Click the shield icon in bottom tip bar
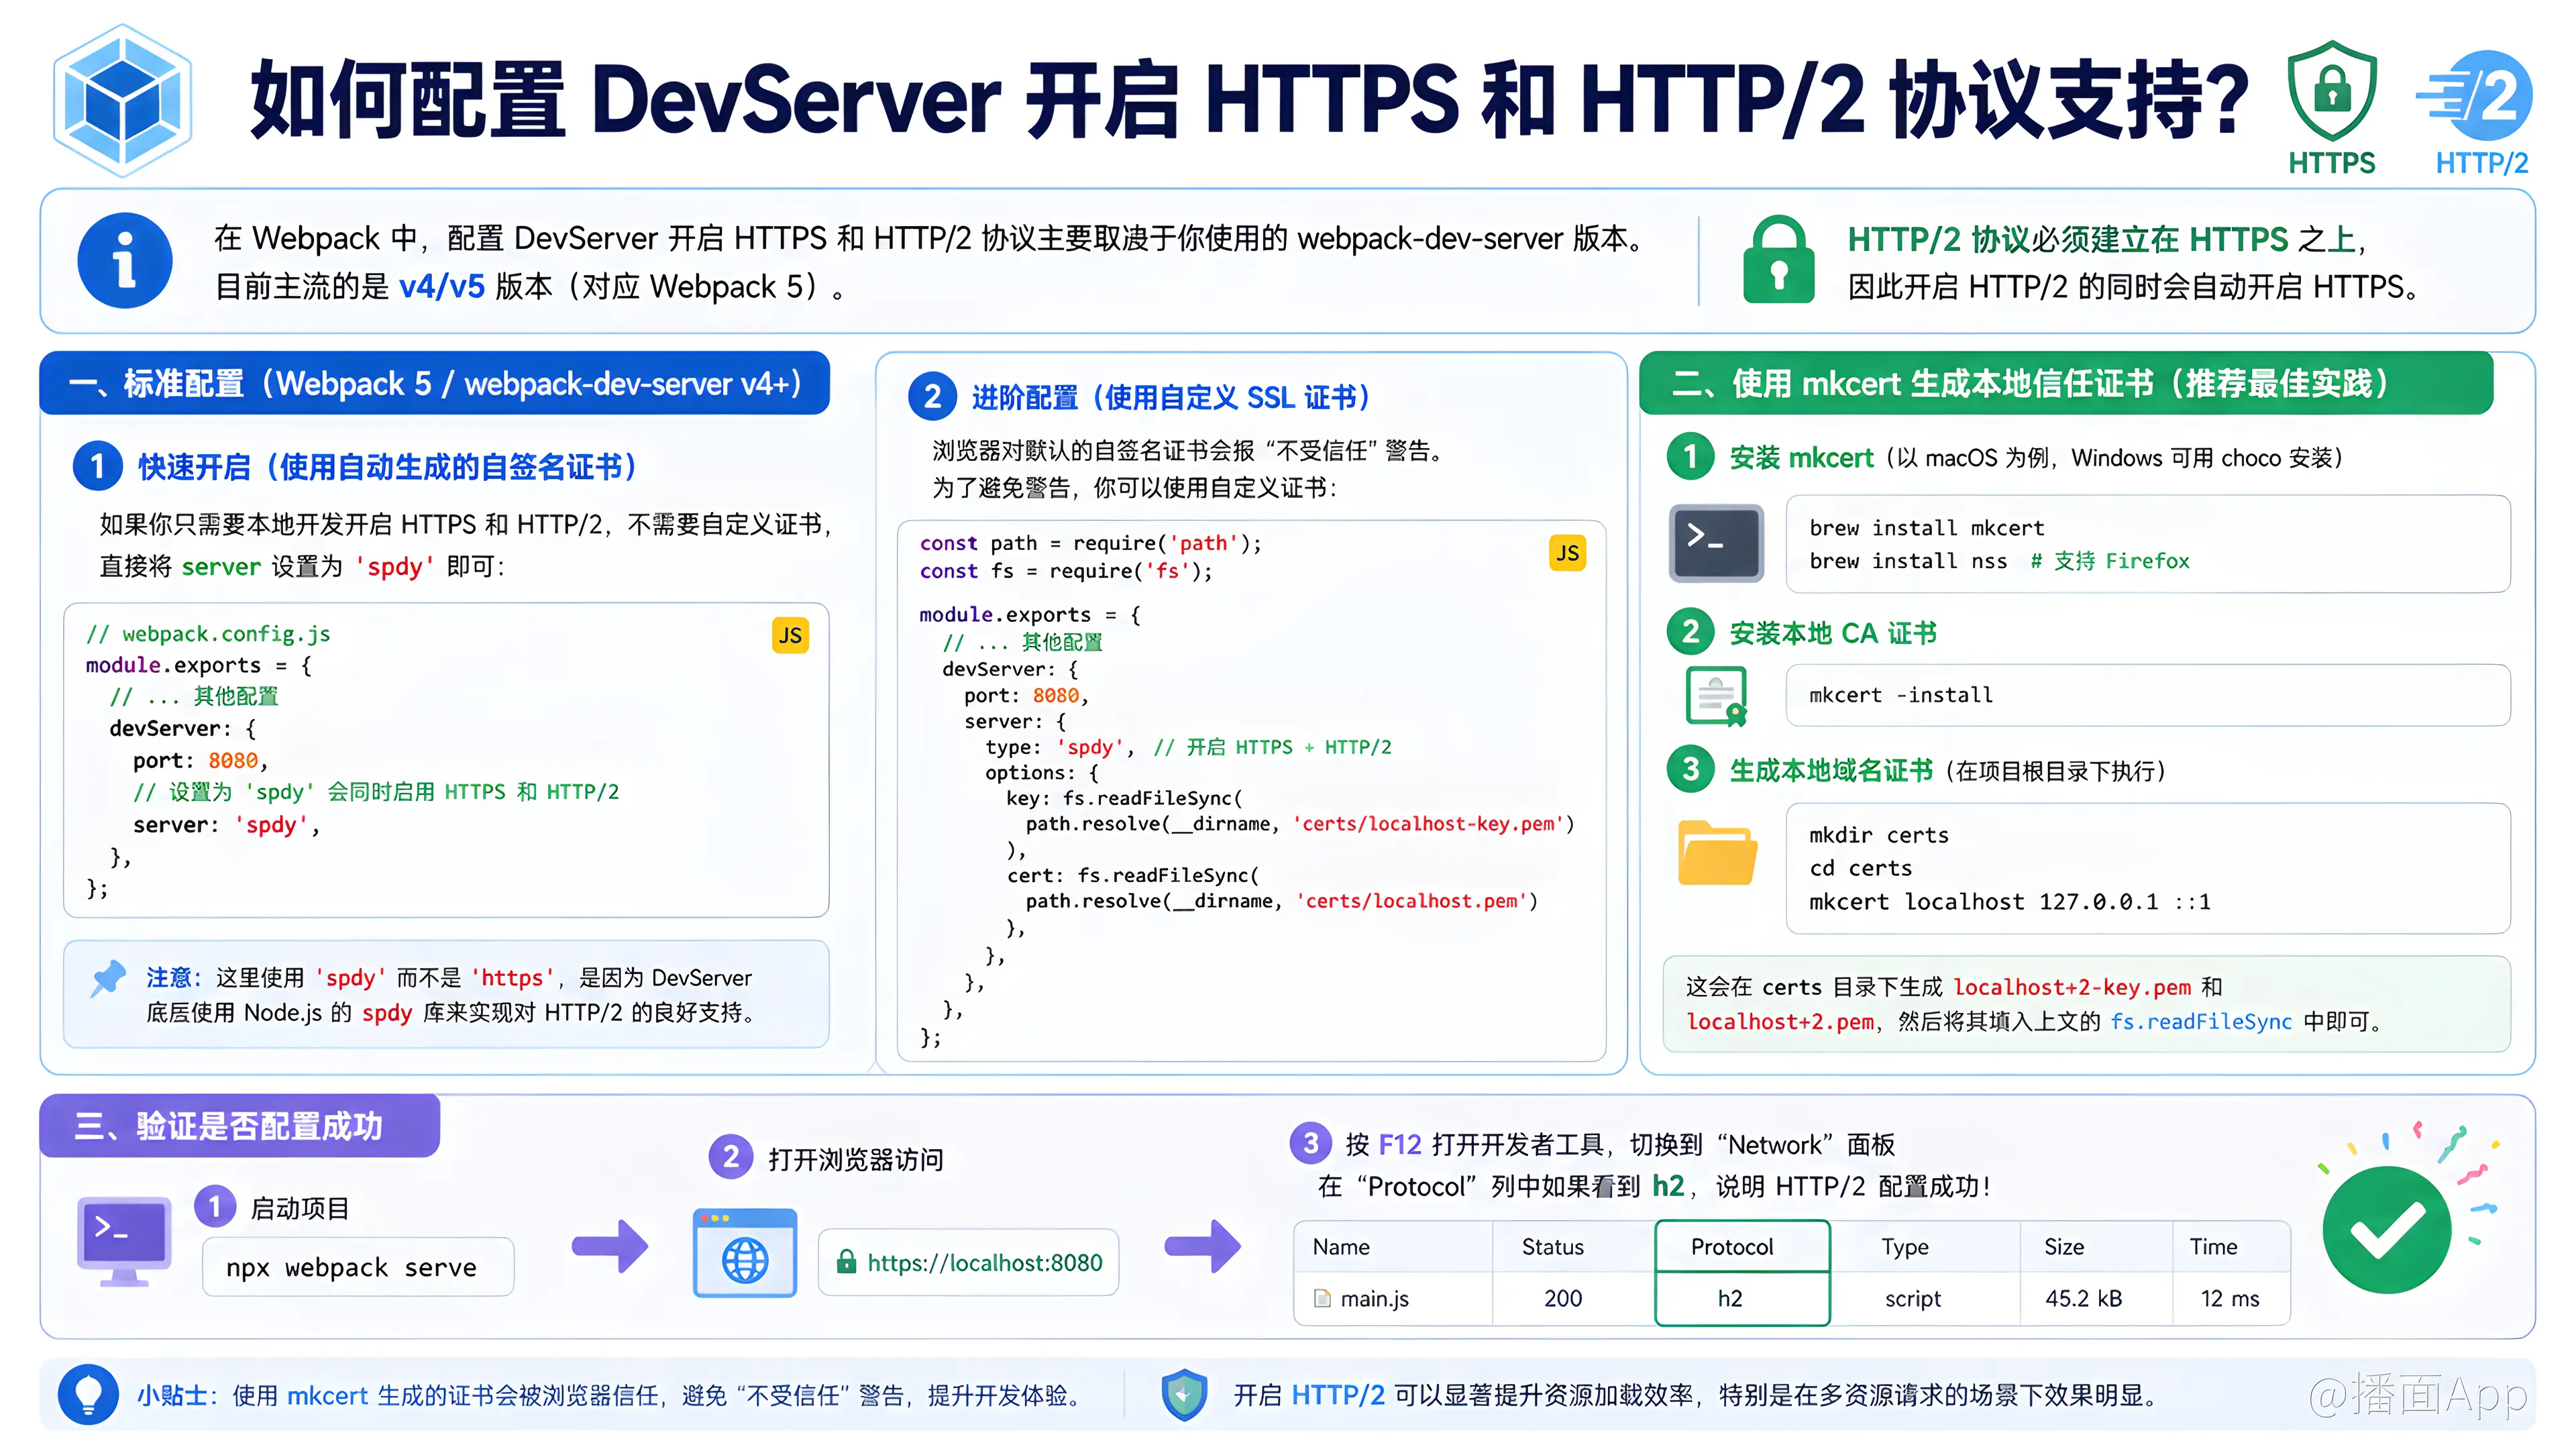 1184,1395
